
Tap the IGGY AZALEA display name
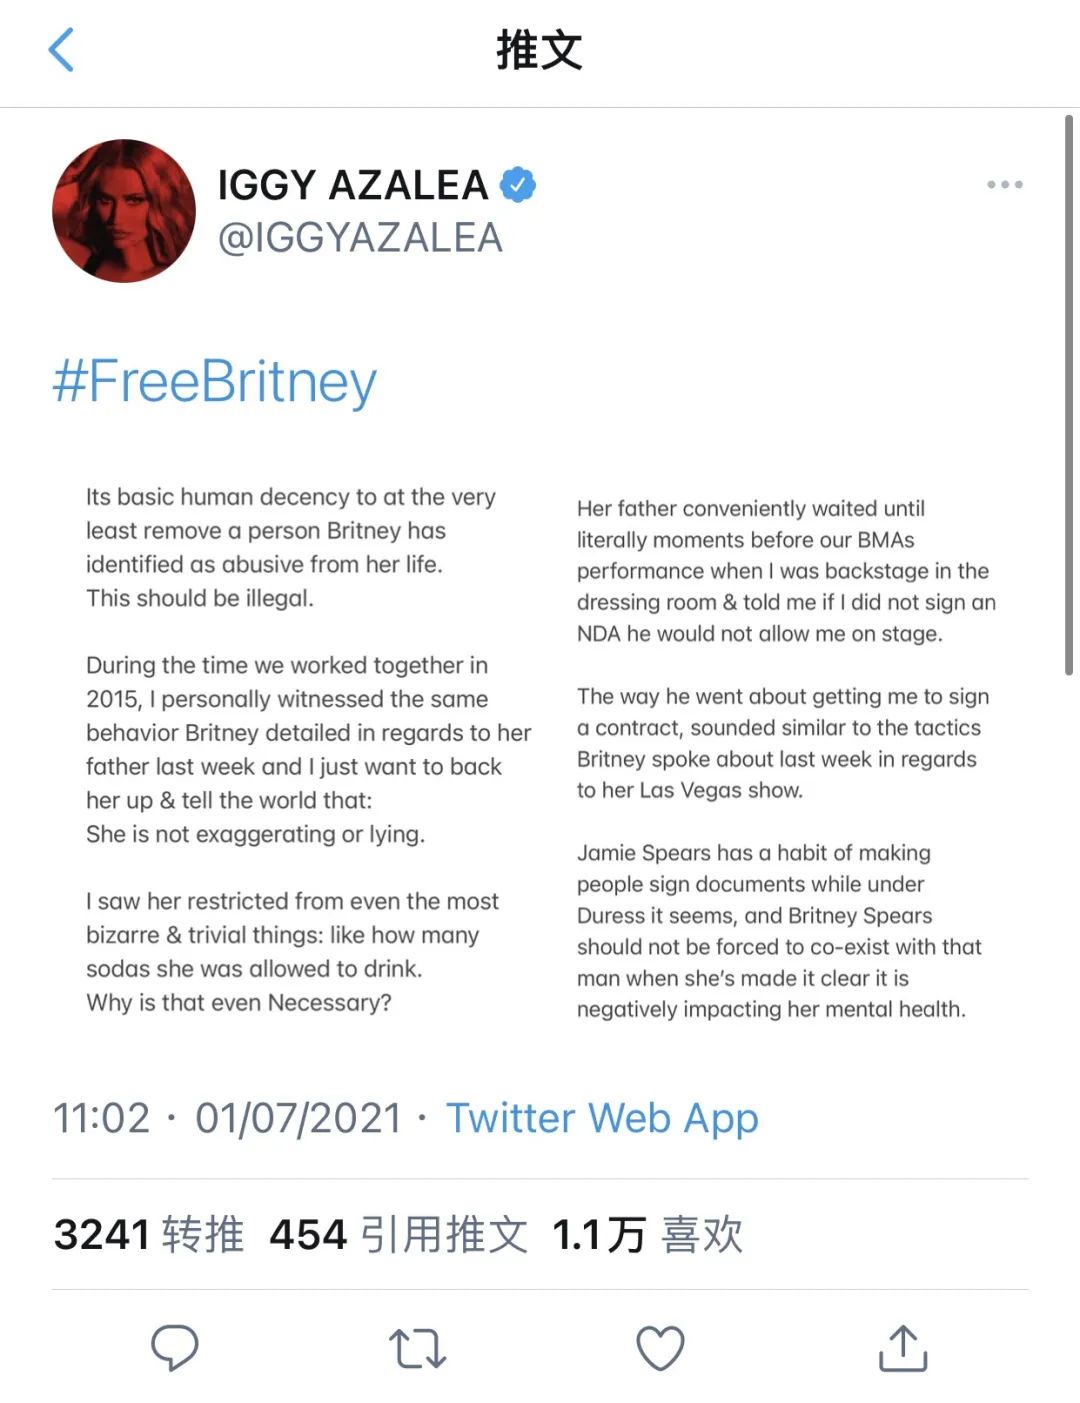[353, 185]
